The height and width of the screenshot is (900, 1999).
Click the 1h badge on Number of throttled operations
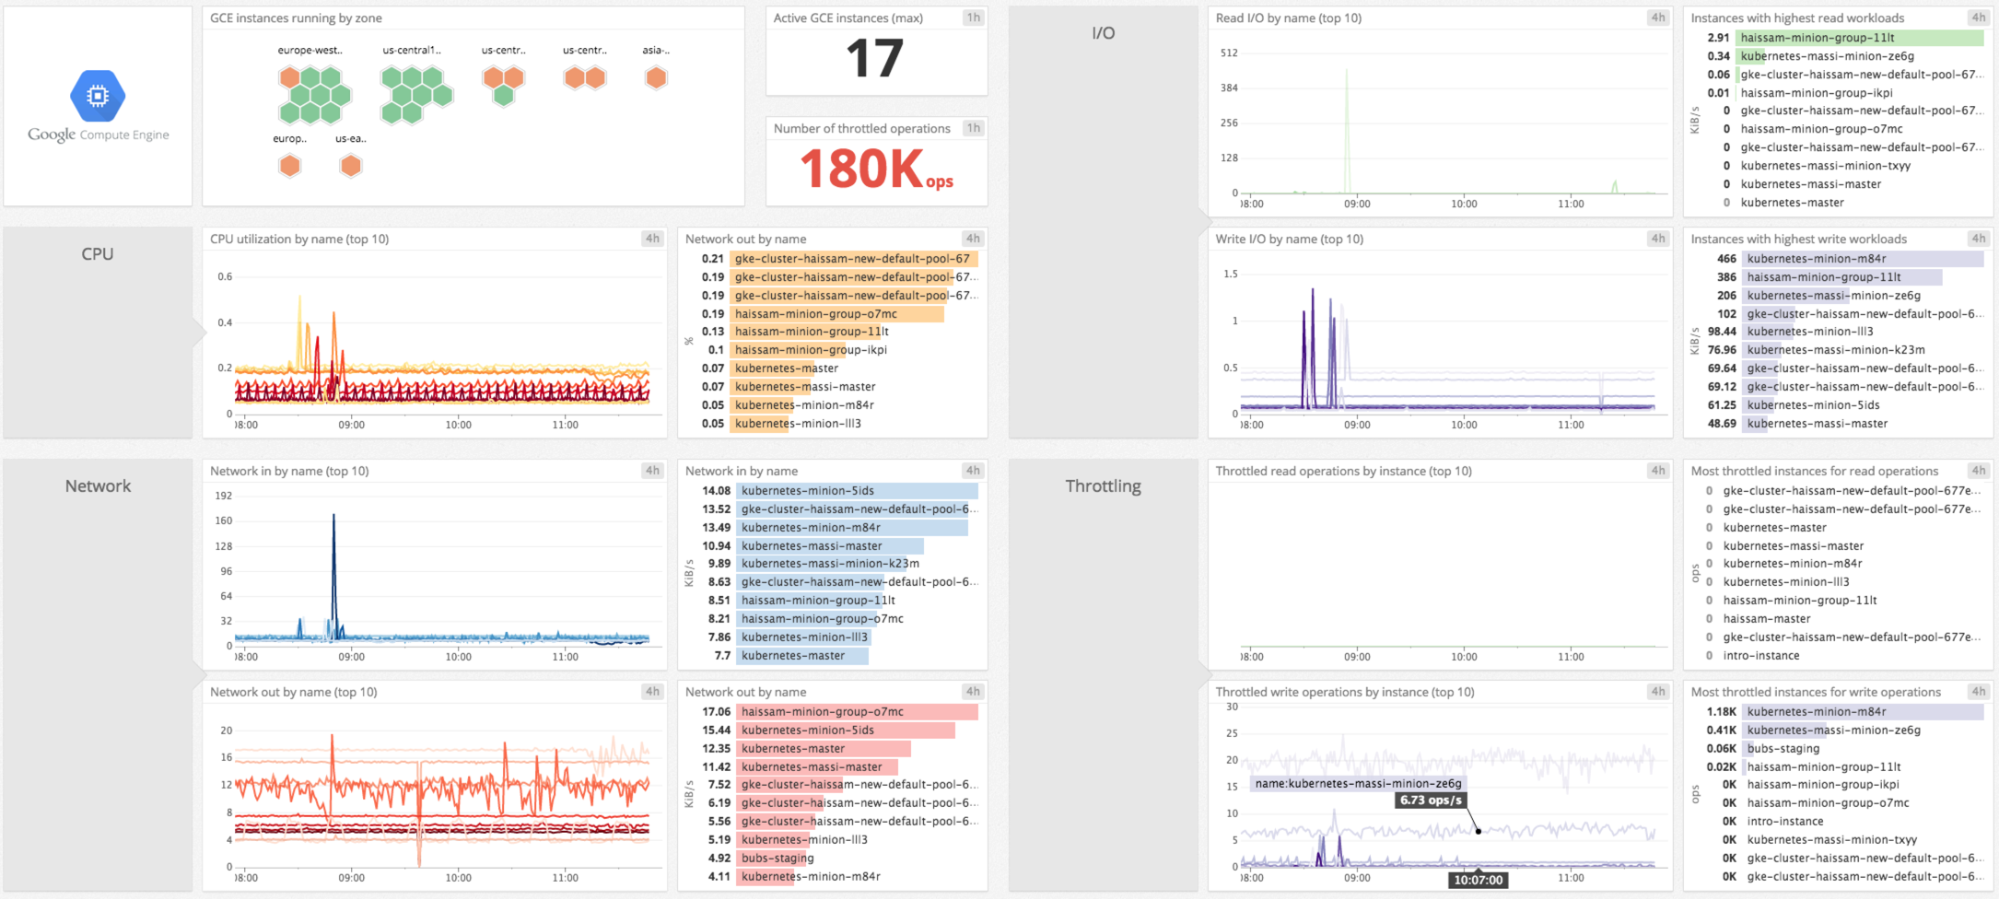tap(974, 128)
